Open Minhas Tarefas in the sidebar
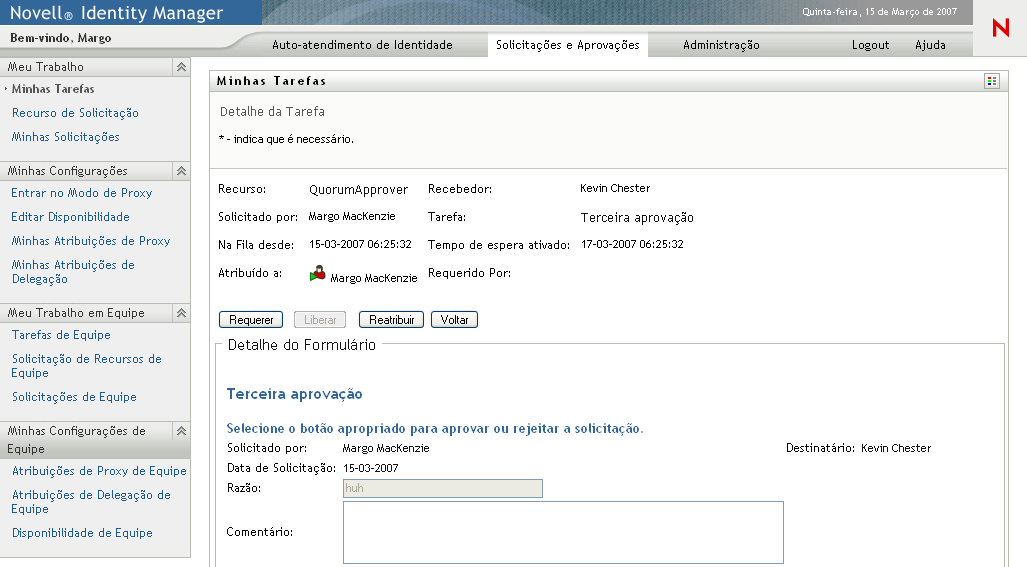Image resolution: width=1027 pixels, height=567 pixels. coord(53,88)
